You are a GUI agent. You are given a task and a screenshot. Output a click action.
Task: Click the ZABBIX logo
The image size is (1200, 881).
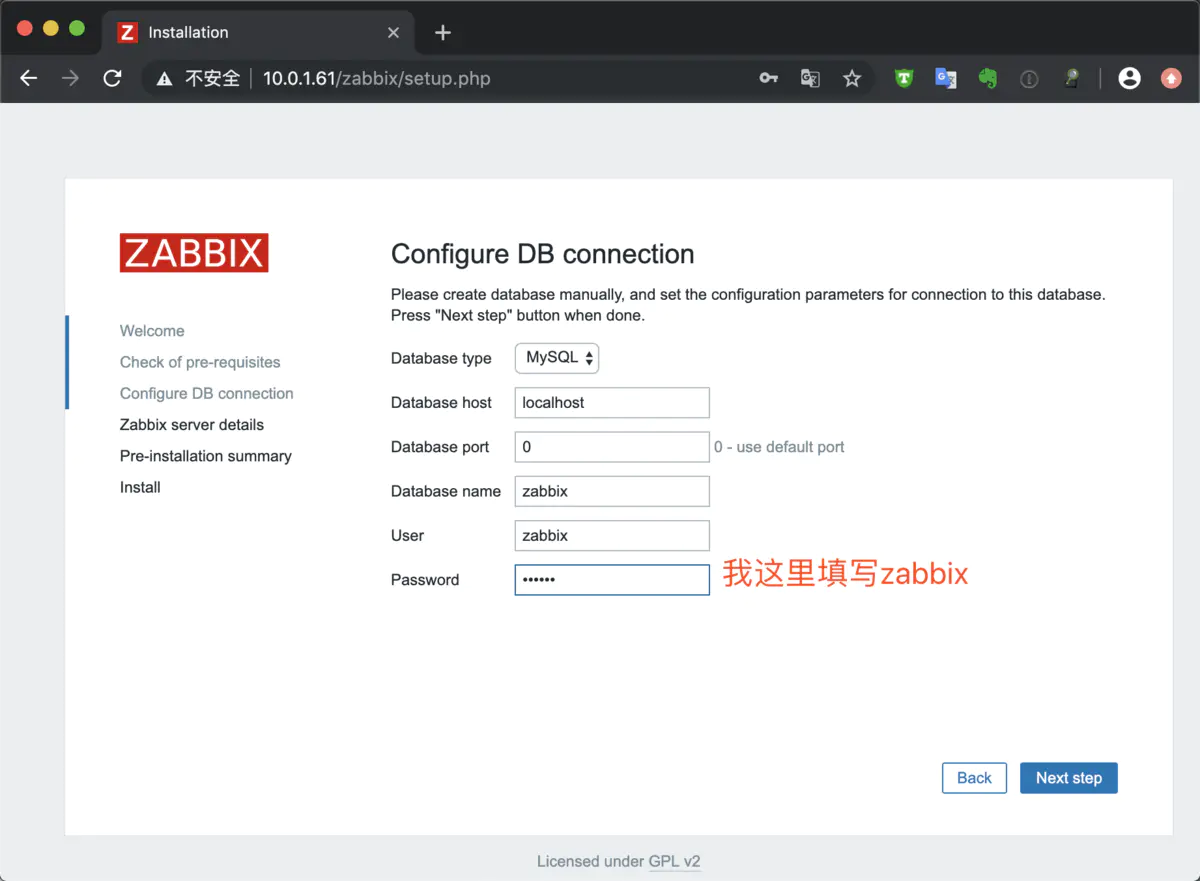tap(194, 253)
